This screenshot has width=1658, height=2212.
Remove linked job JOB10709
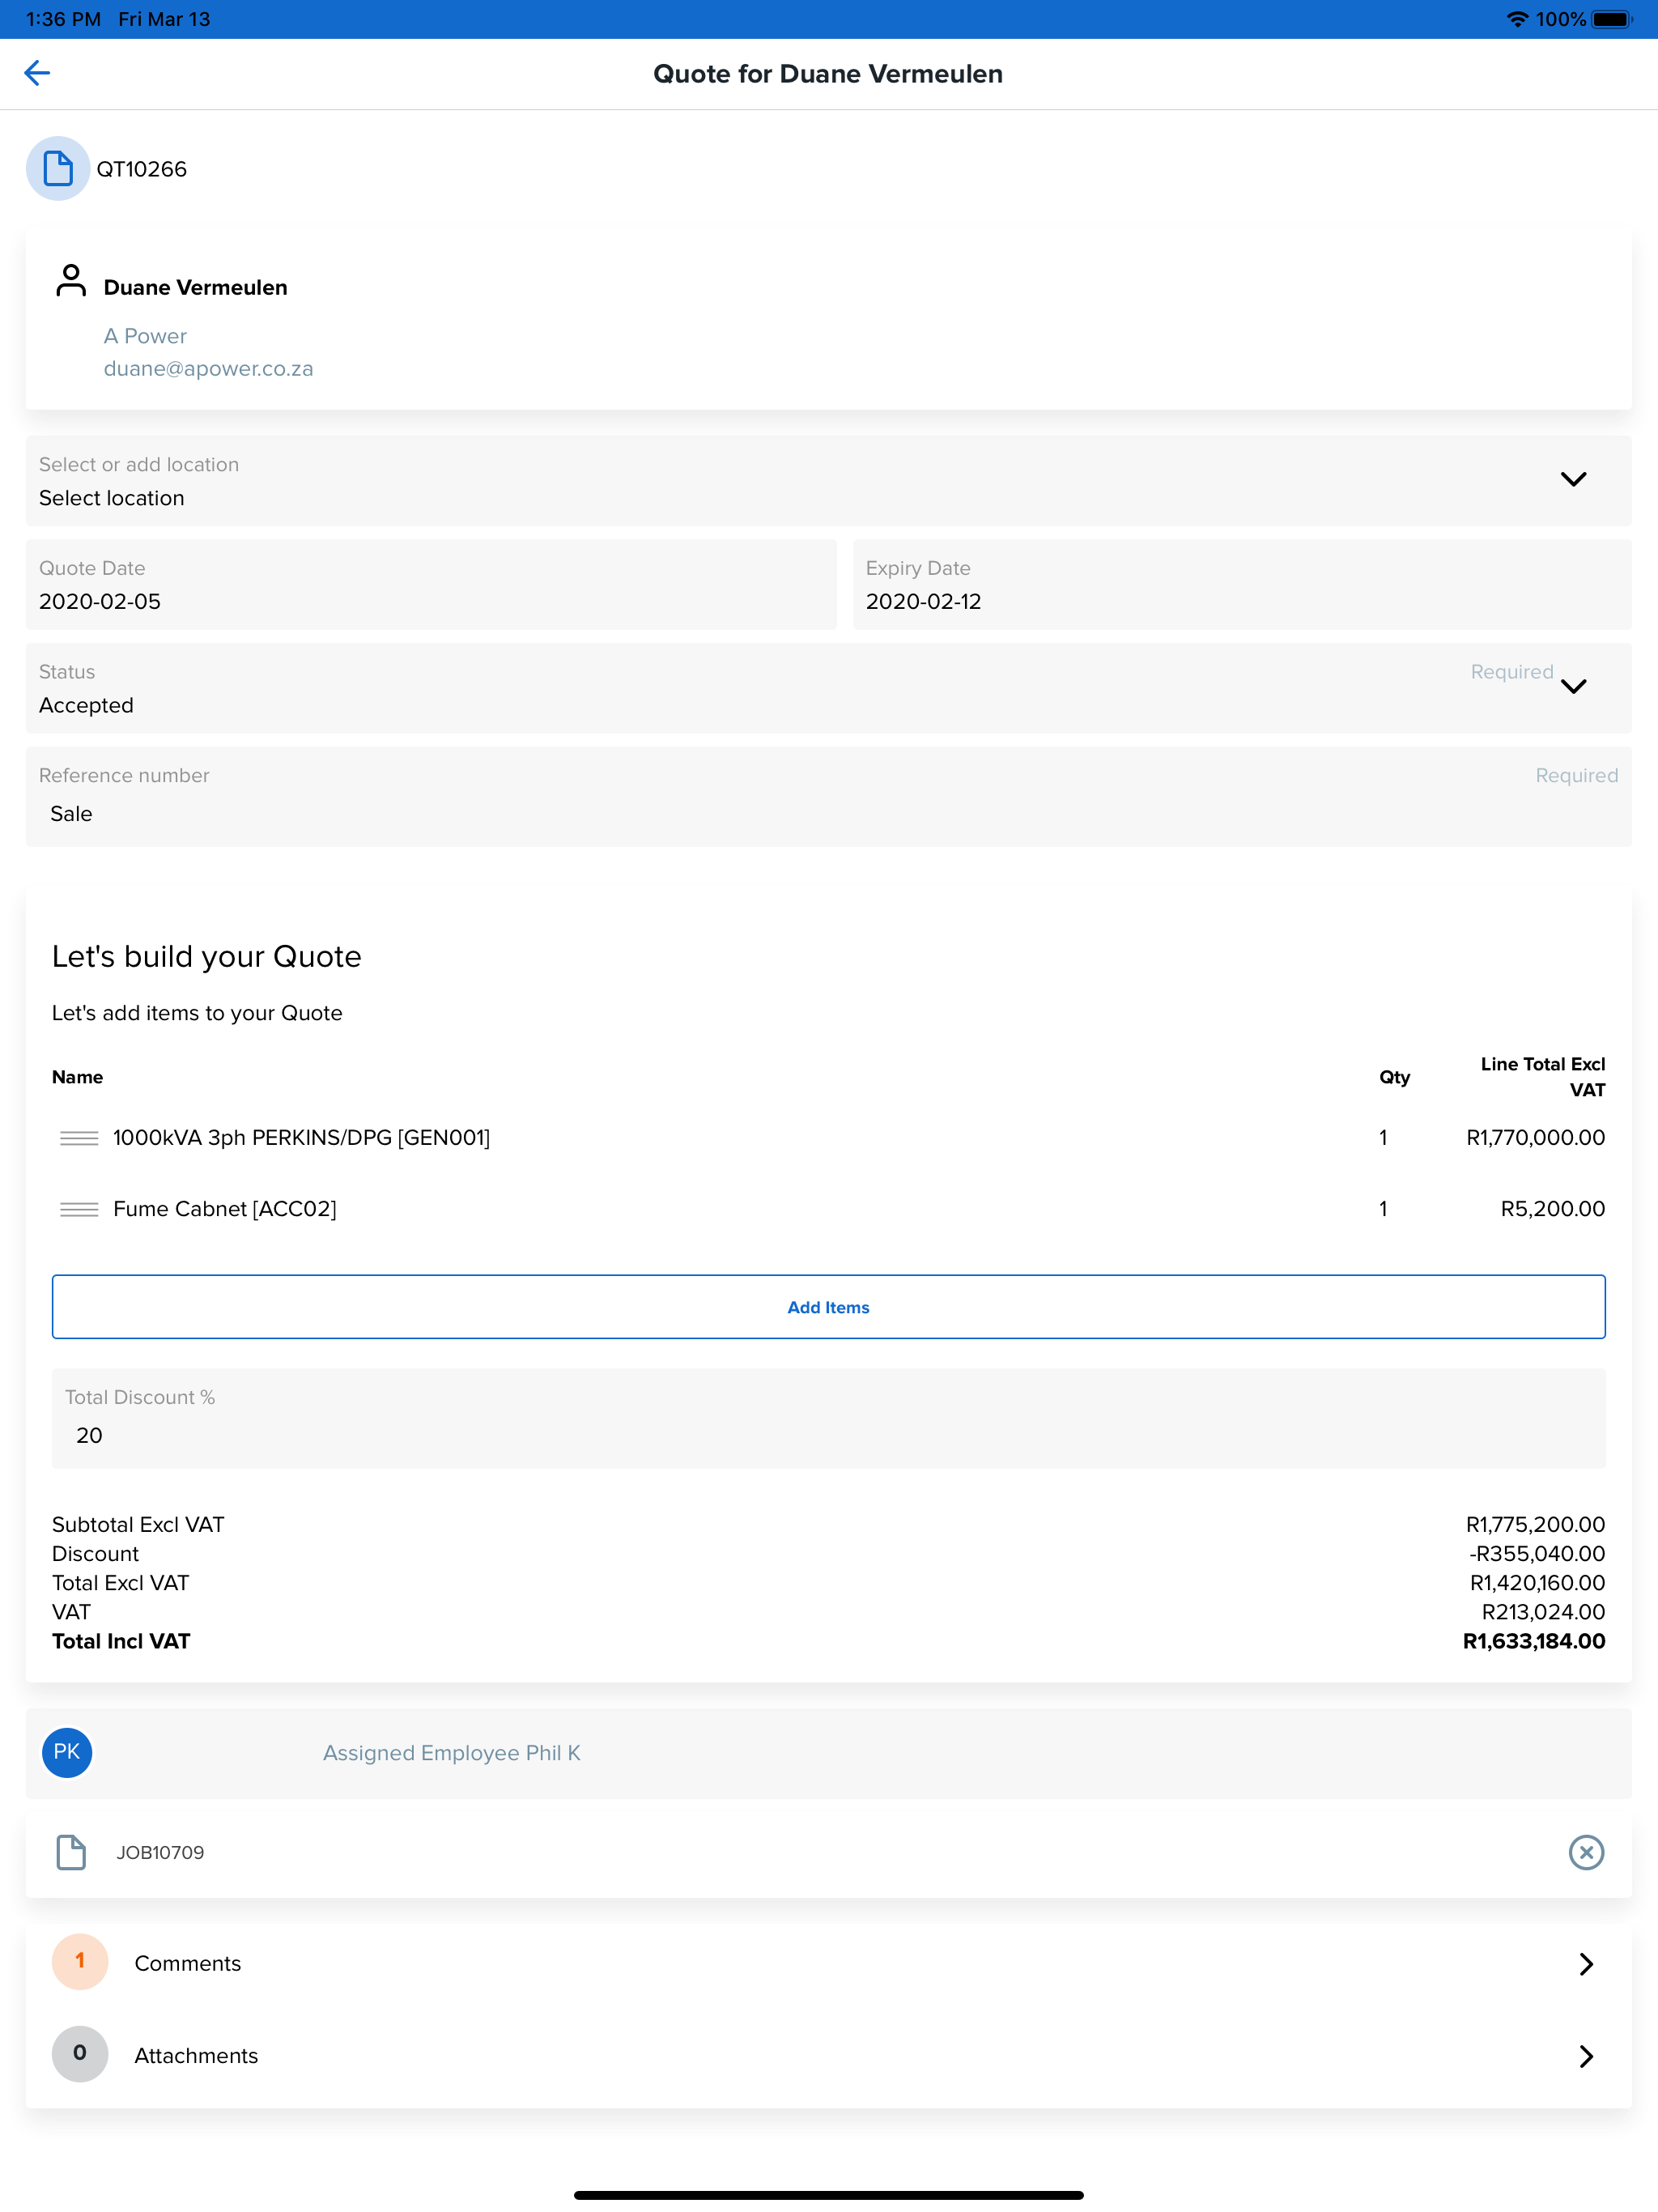pos(1586,1852)
